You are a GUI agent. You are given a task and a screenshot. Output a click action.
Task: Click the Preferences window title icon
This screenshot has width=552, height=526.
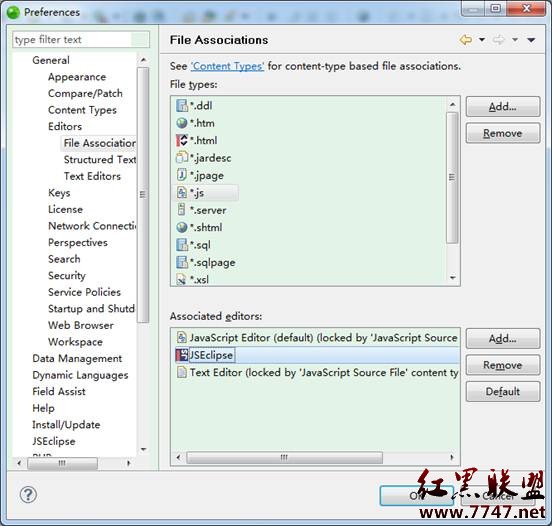(x=13, y=12)
